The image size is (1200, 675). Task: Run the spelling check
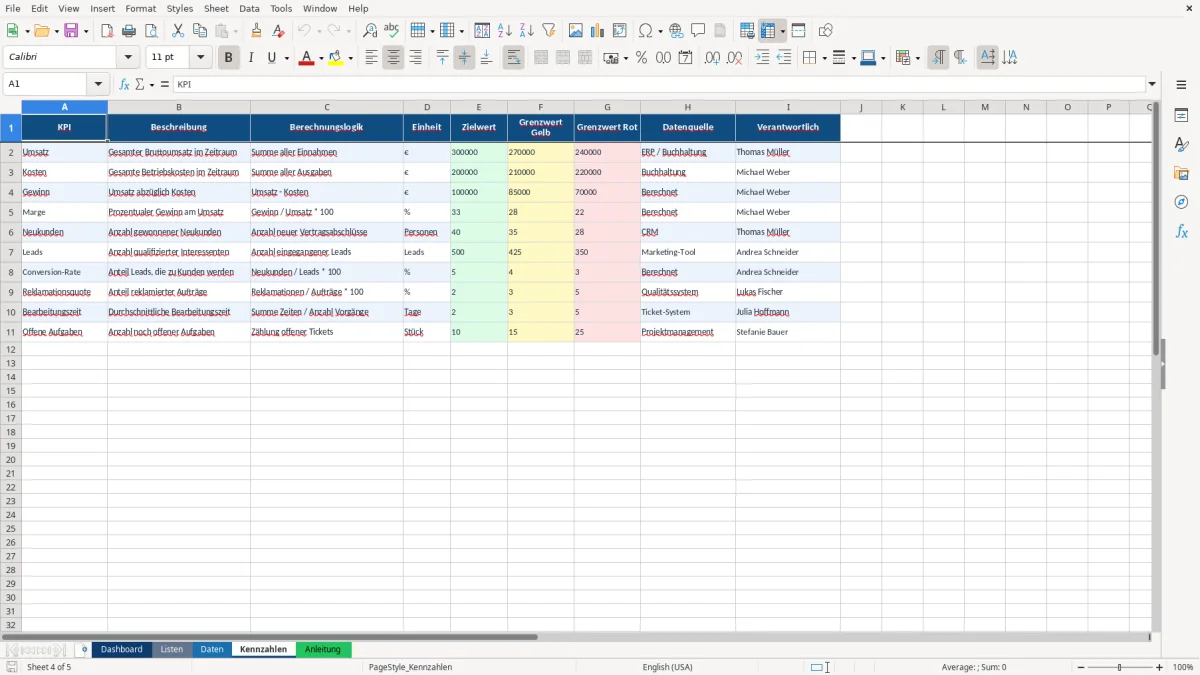pos(392,31)
